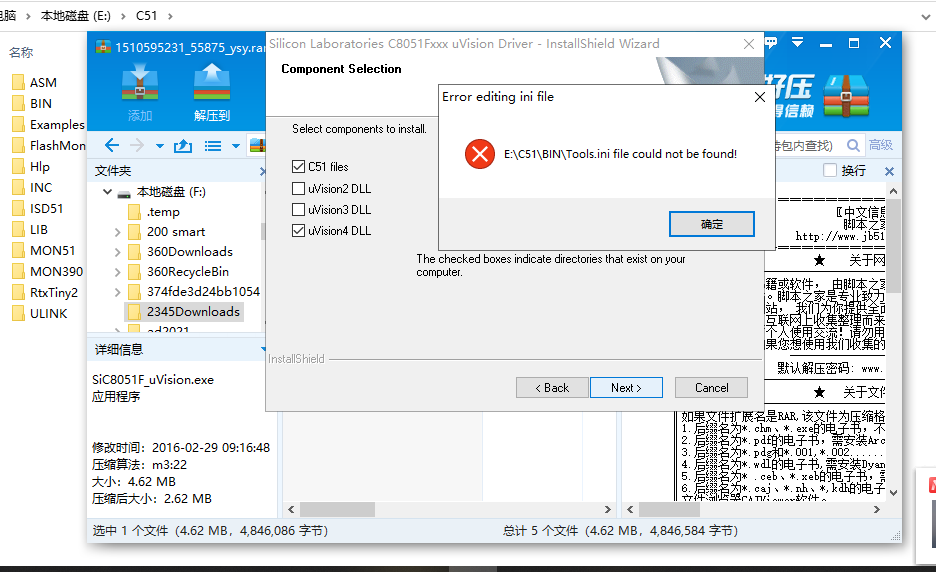Open 高级 advanced search link
Screen dimensions: 936x572
tap(880, 145)
